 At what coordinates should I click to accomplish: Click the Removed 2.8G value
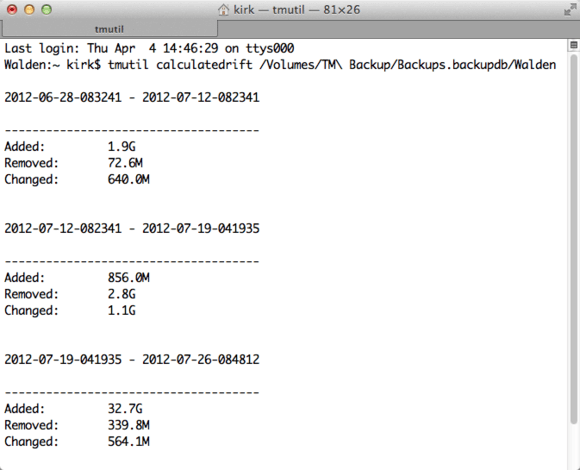point(122,294)
